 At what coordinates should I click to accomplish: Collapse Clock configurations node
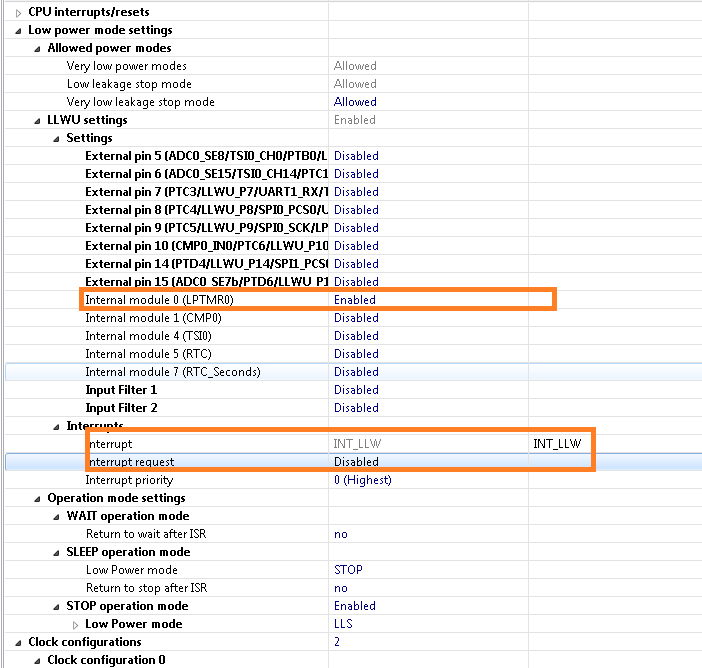(18, 643)
